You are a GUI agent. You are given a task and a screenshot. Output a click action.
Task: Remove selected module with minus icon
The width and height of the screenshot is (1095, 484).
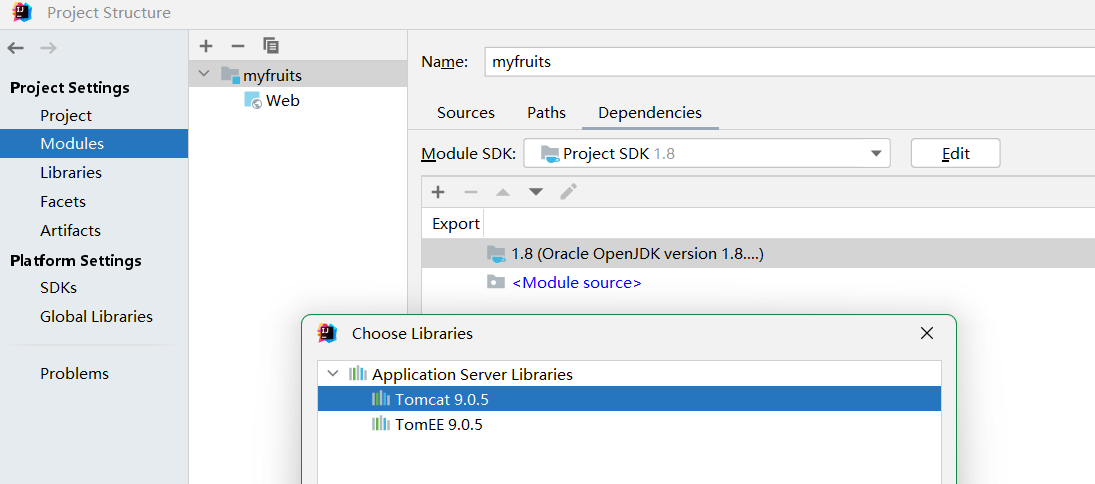pyautogui.click(x=238, y=46)
